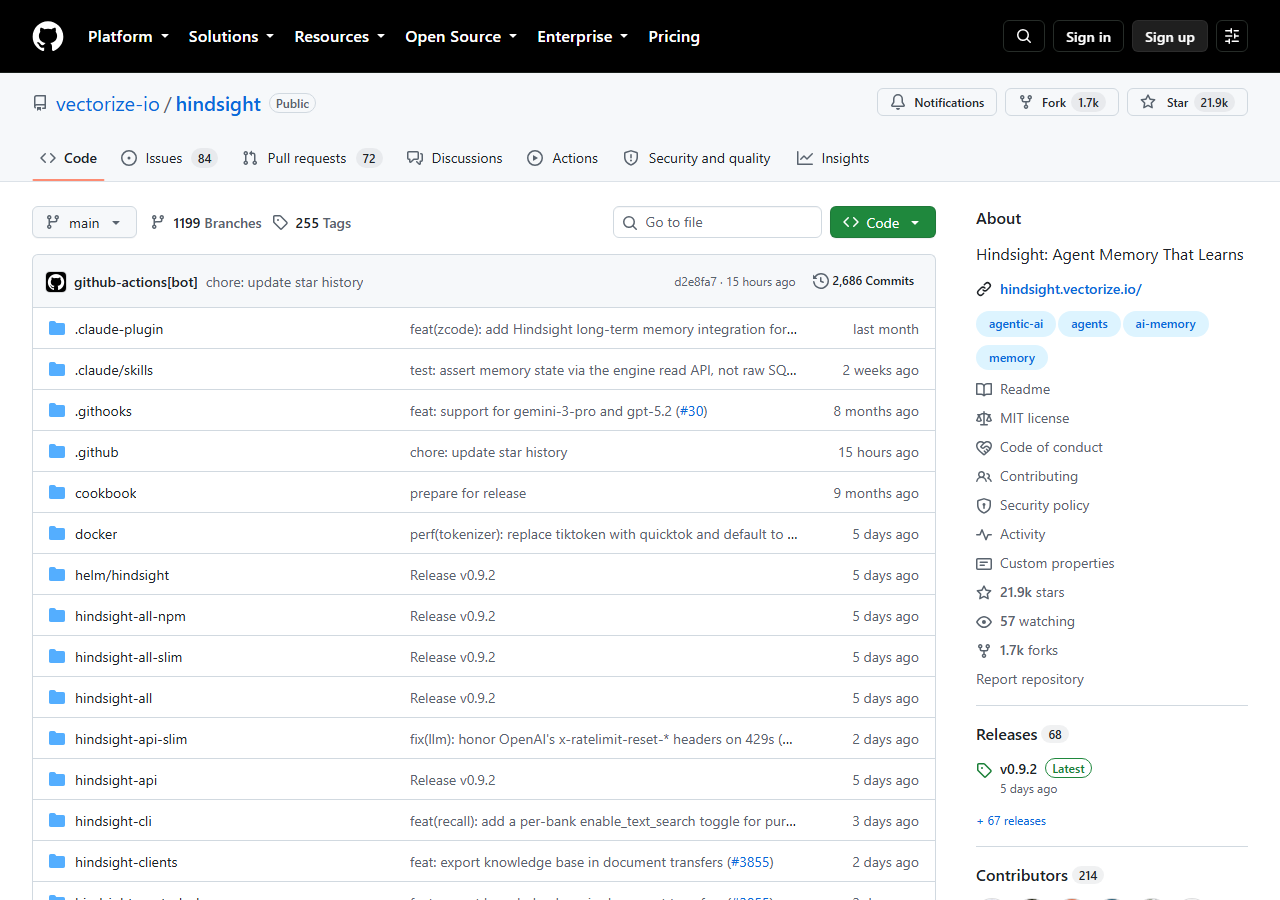Click the tag icon beside 255 Tags
This screenshot has width=1280, height=900.
click(x=281, y=223)
